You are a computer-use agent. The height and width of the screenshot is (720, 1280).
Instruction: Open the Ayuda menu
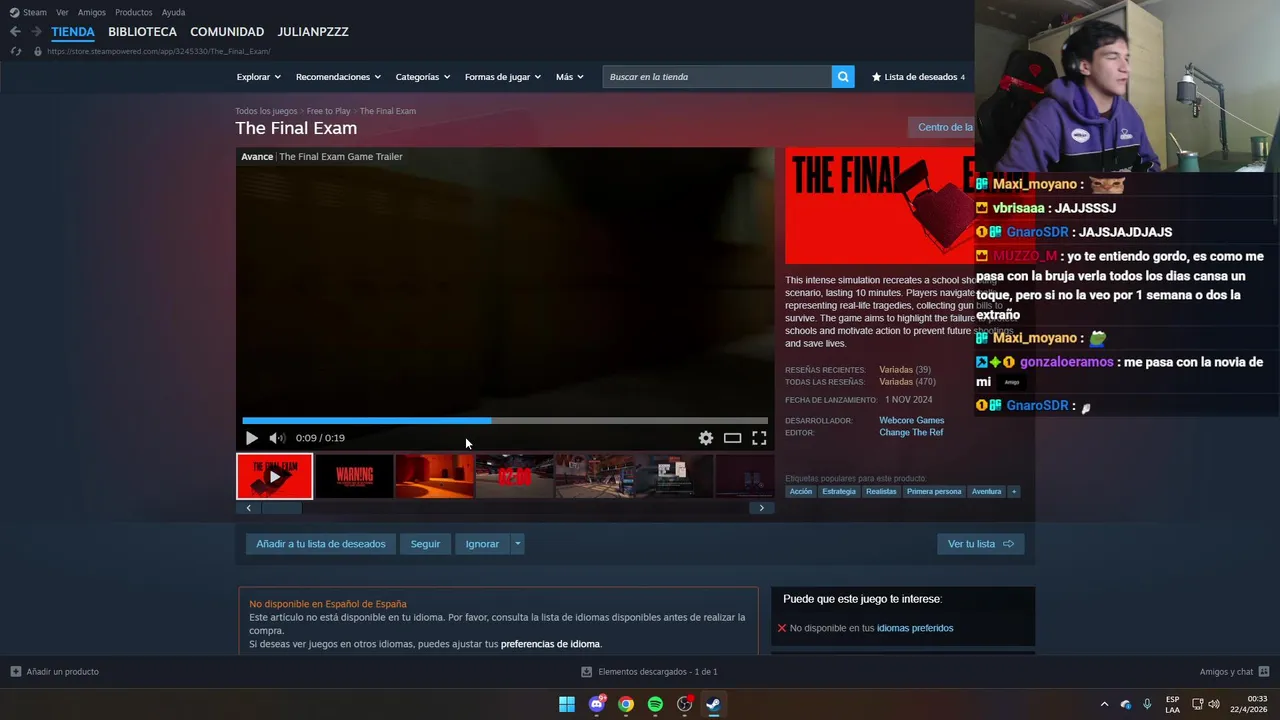coord(173,12)
